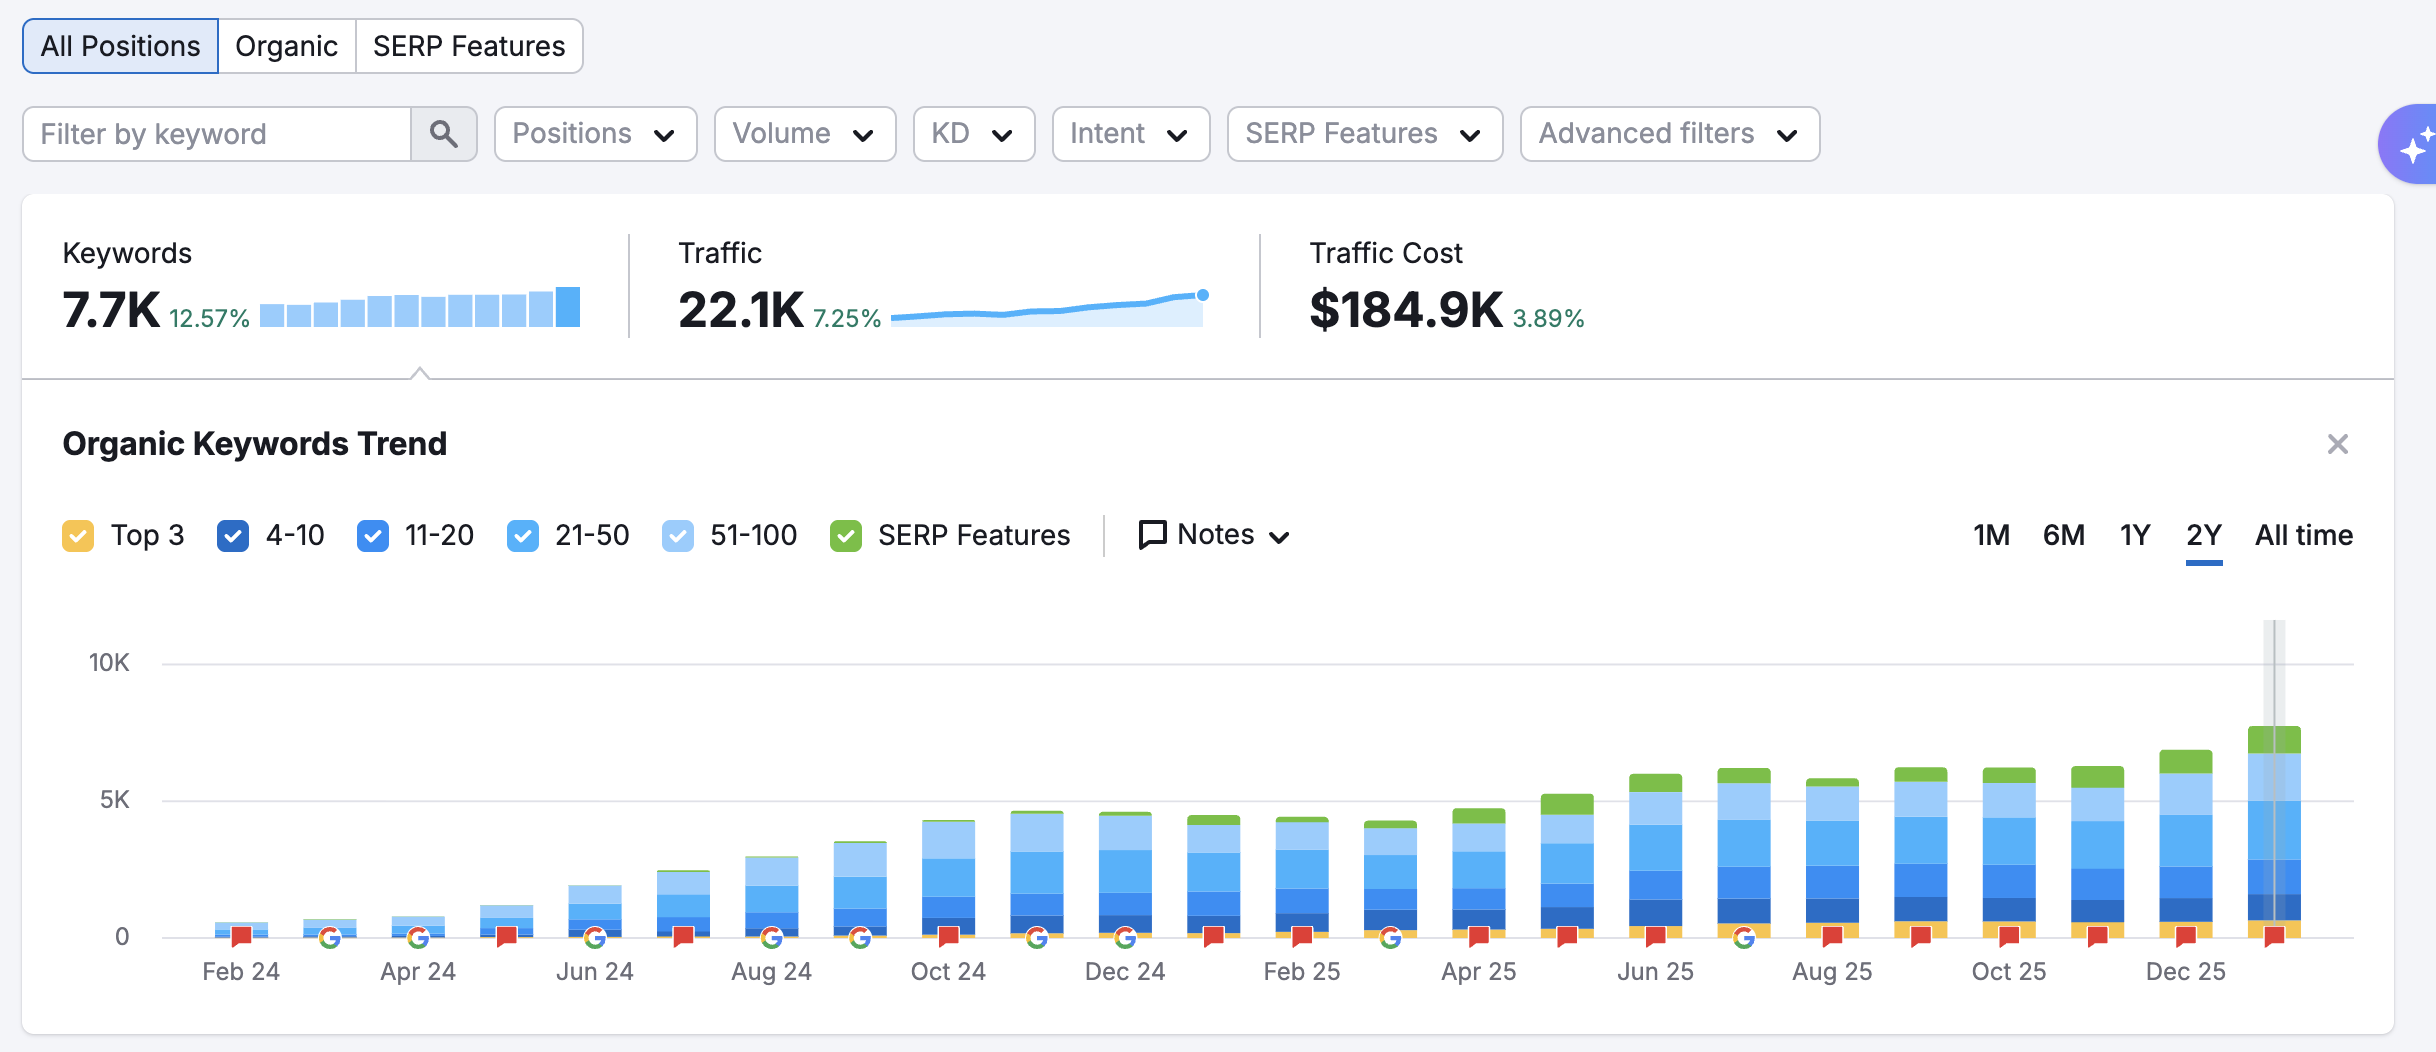Click the red note marker under Feb 24

pos(240,936)
